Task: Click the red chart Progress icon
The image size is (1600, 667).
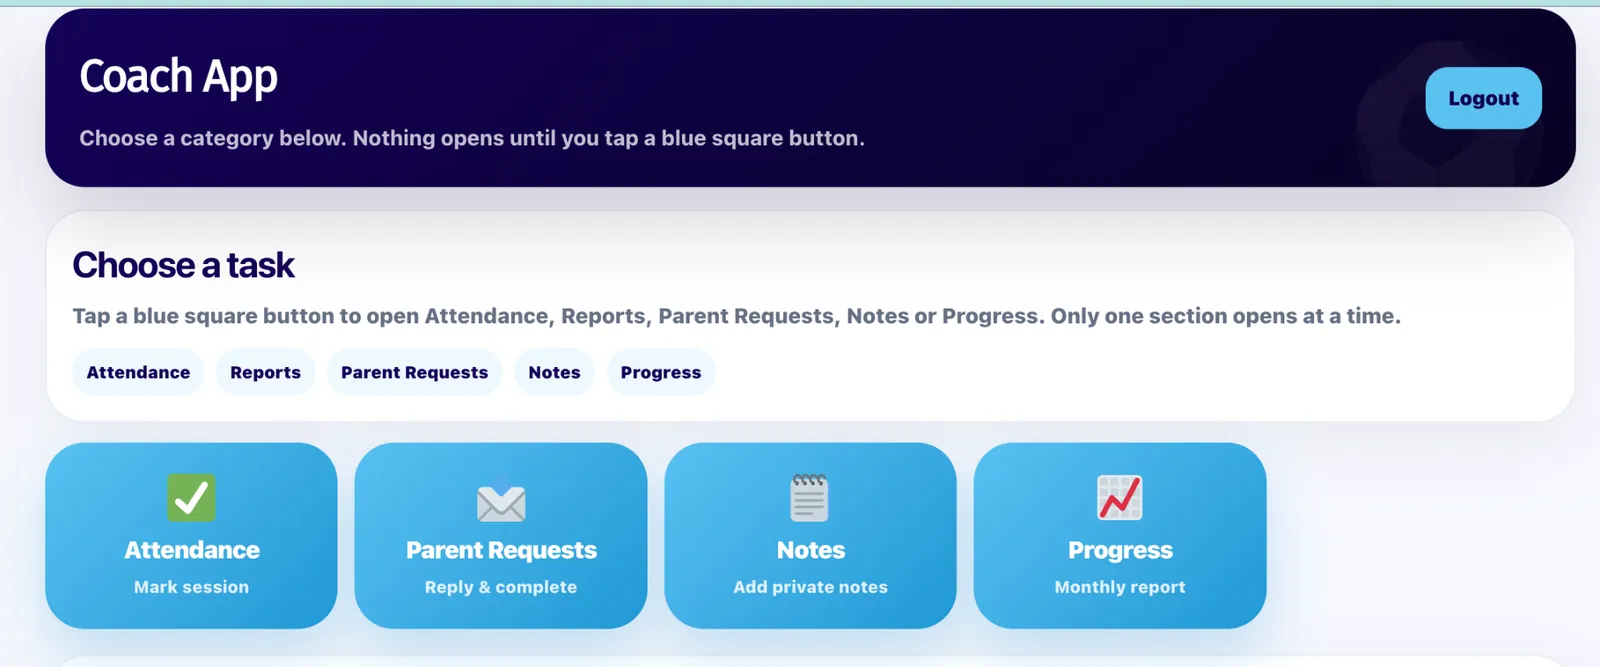Action: pyautogui.click(x=1120, y=498)
